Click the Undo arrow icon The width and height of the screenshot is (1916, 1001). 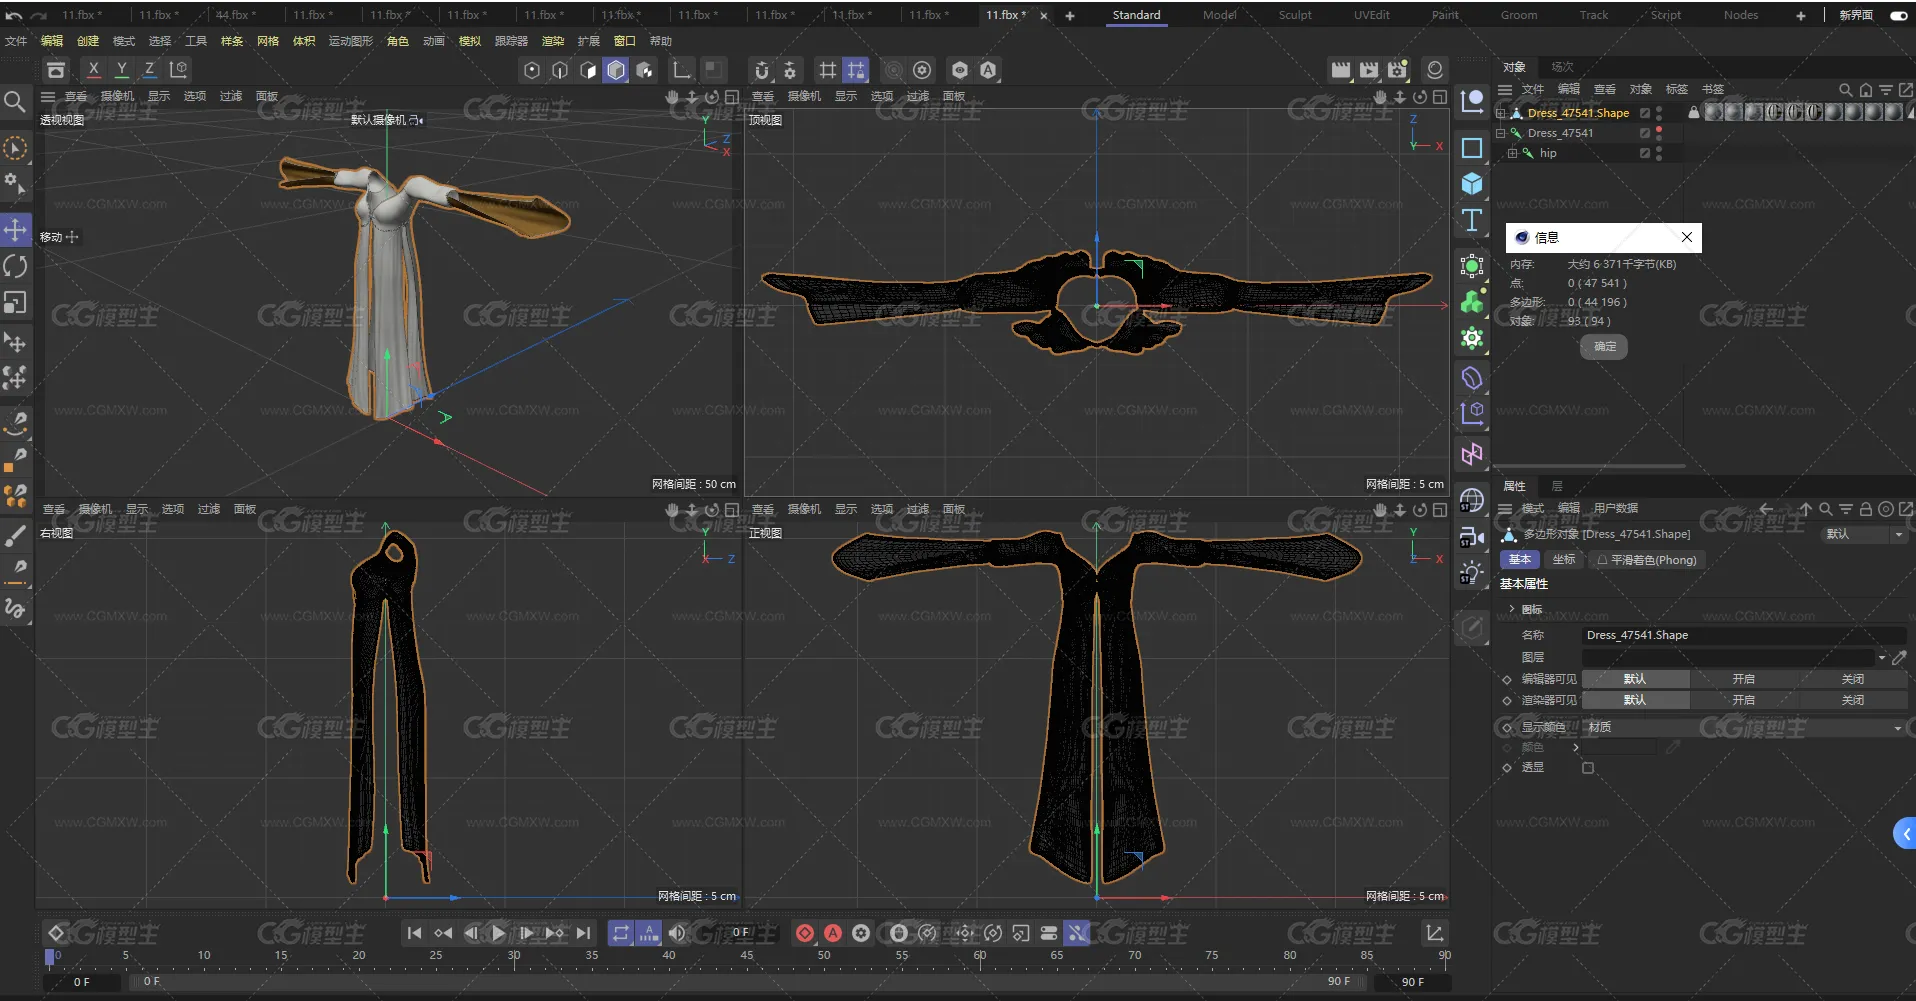14,15
